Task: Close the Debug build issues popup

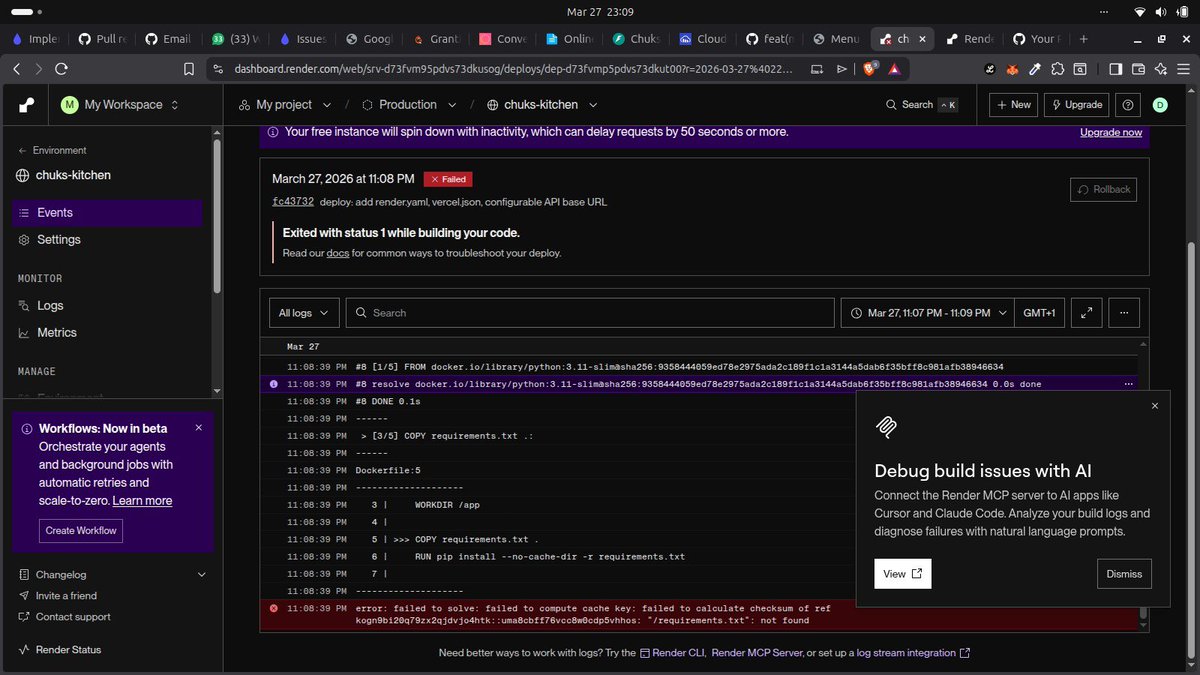Action: coord(1155,406)
